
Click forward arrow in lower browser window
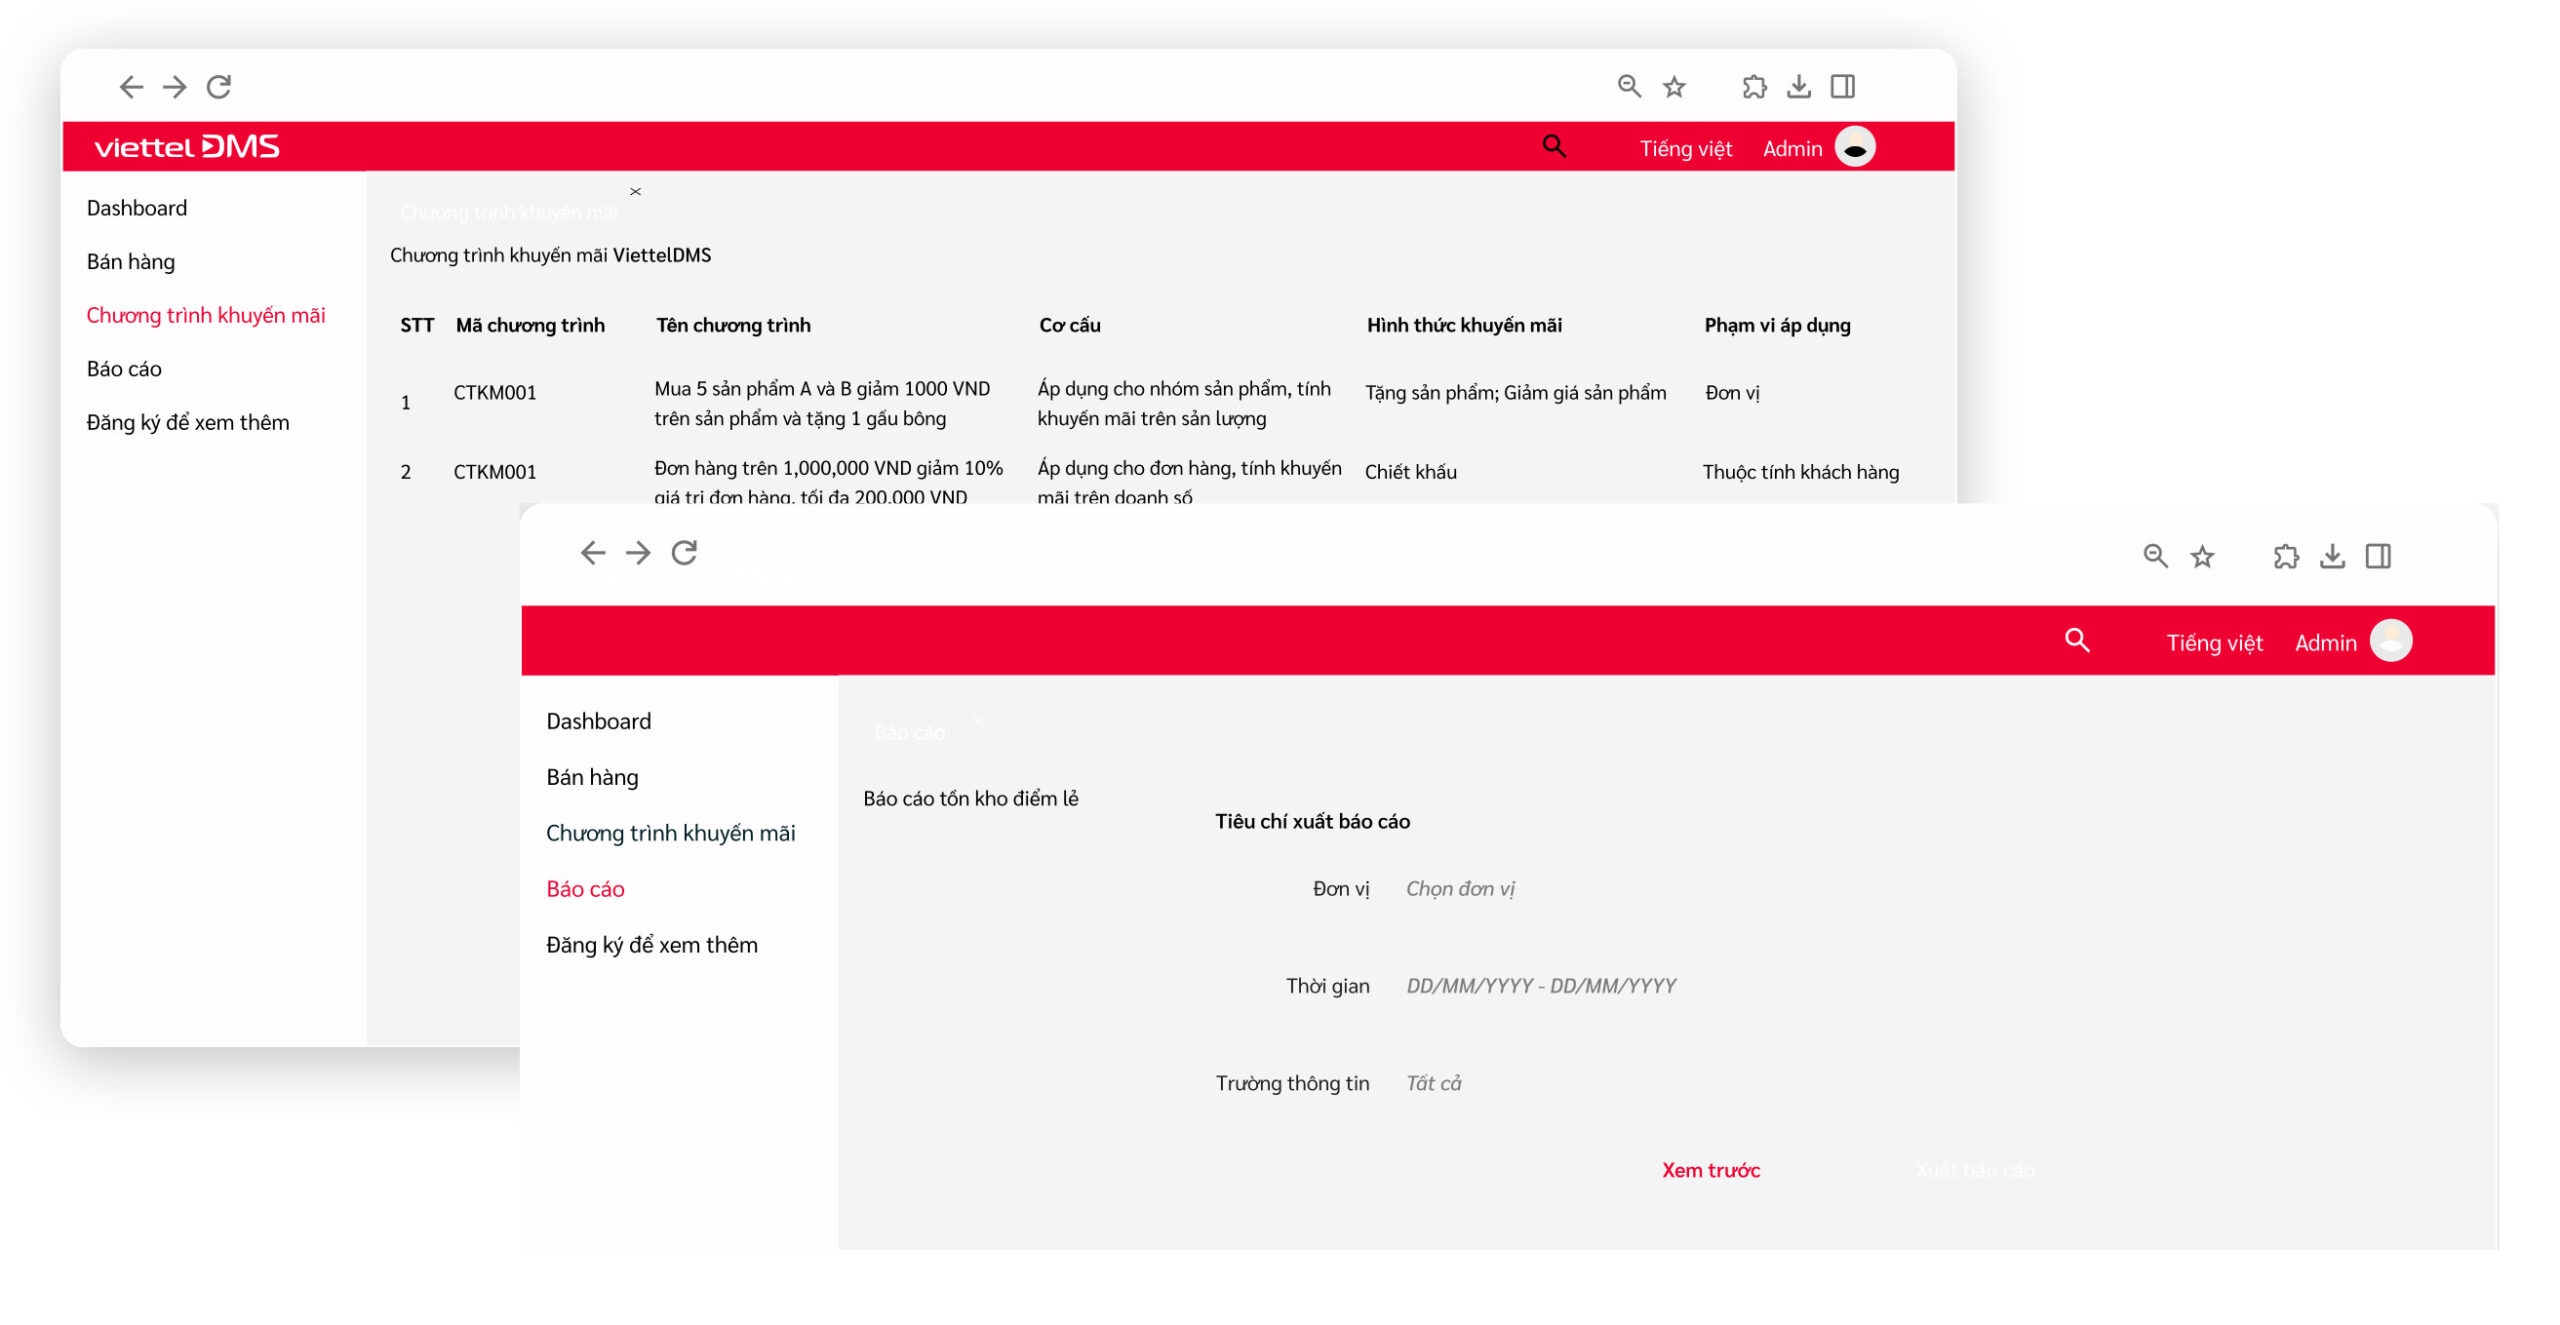638,553
